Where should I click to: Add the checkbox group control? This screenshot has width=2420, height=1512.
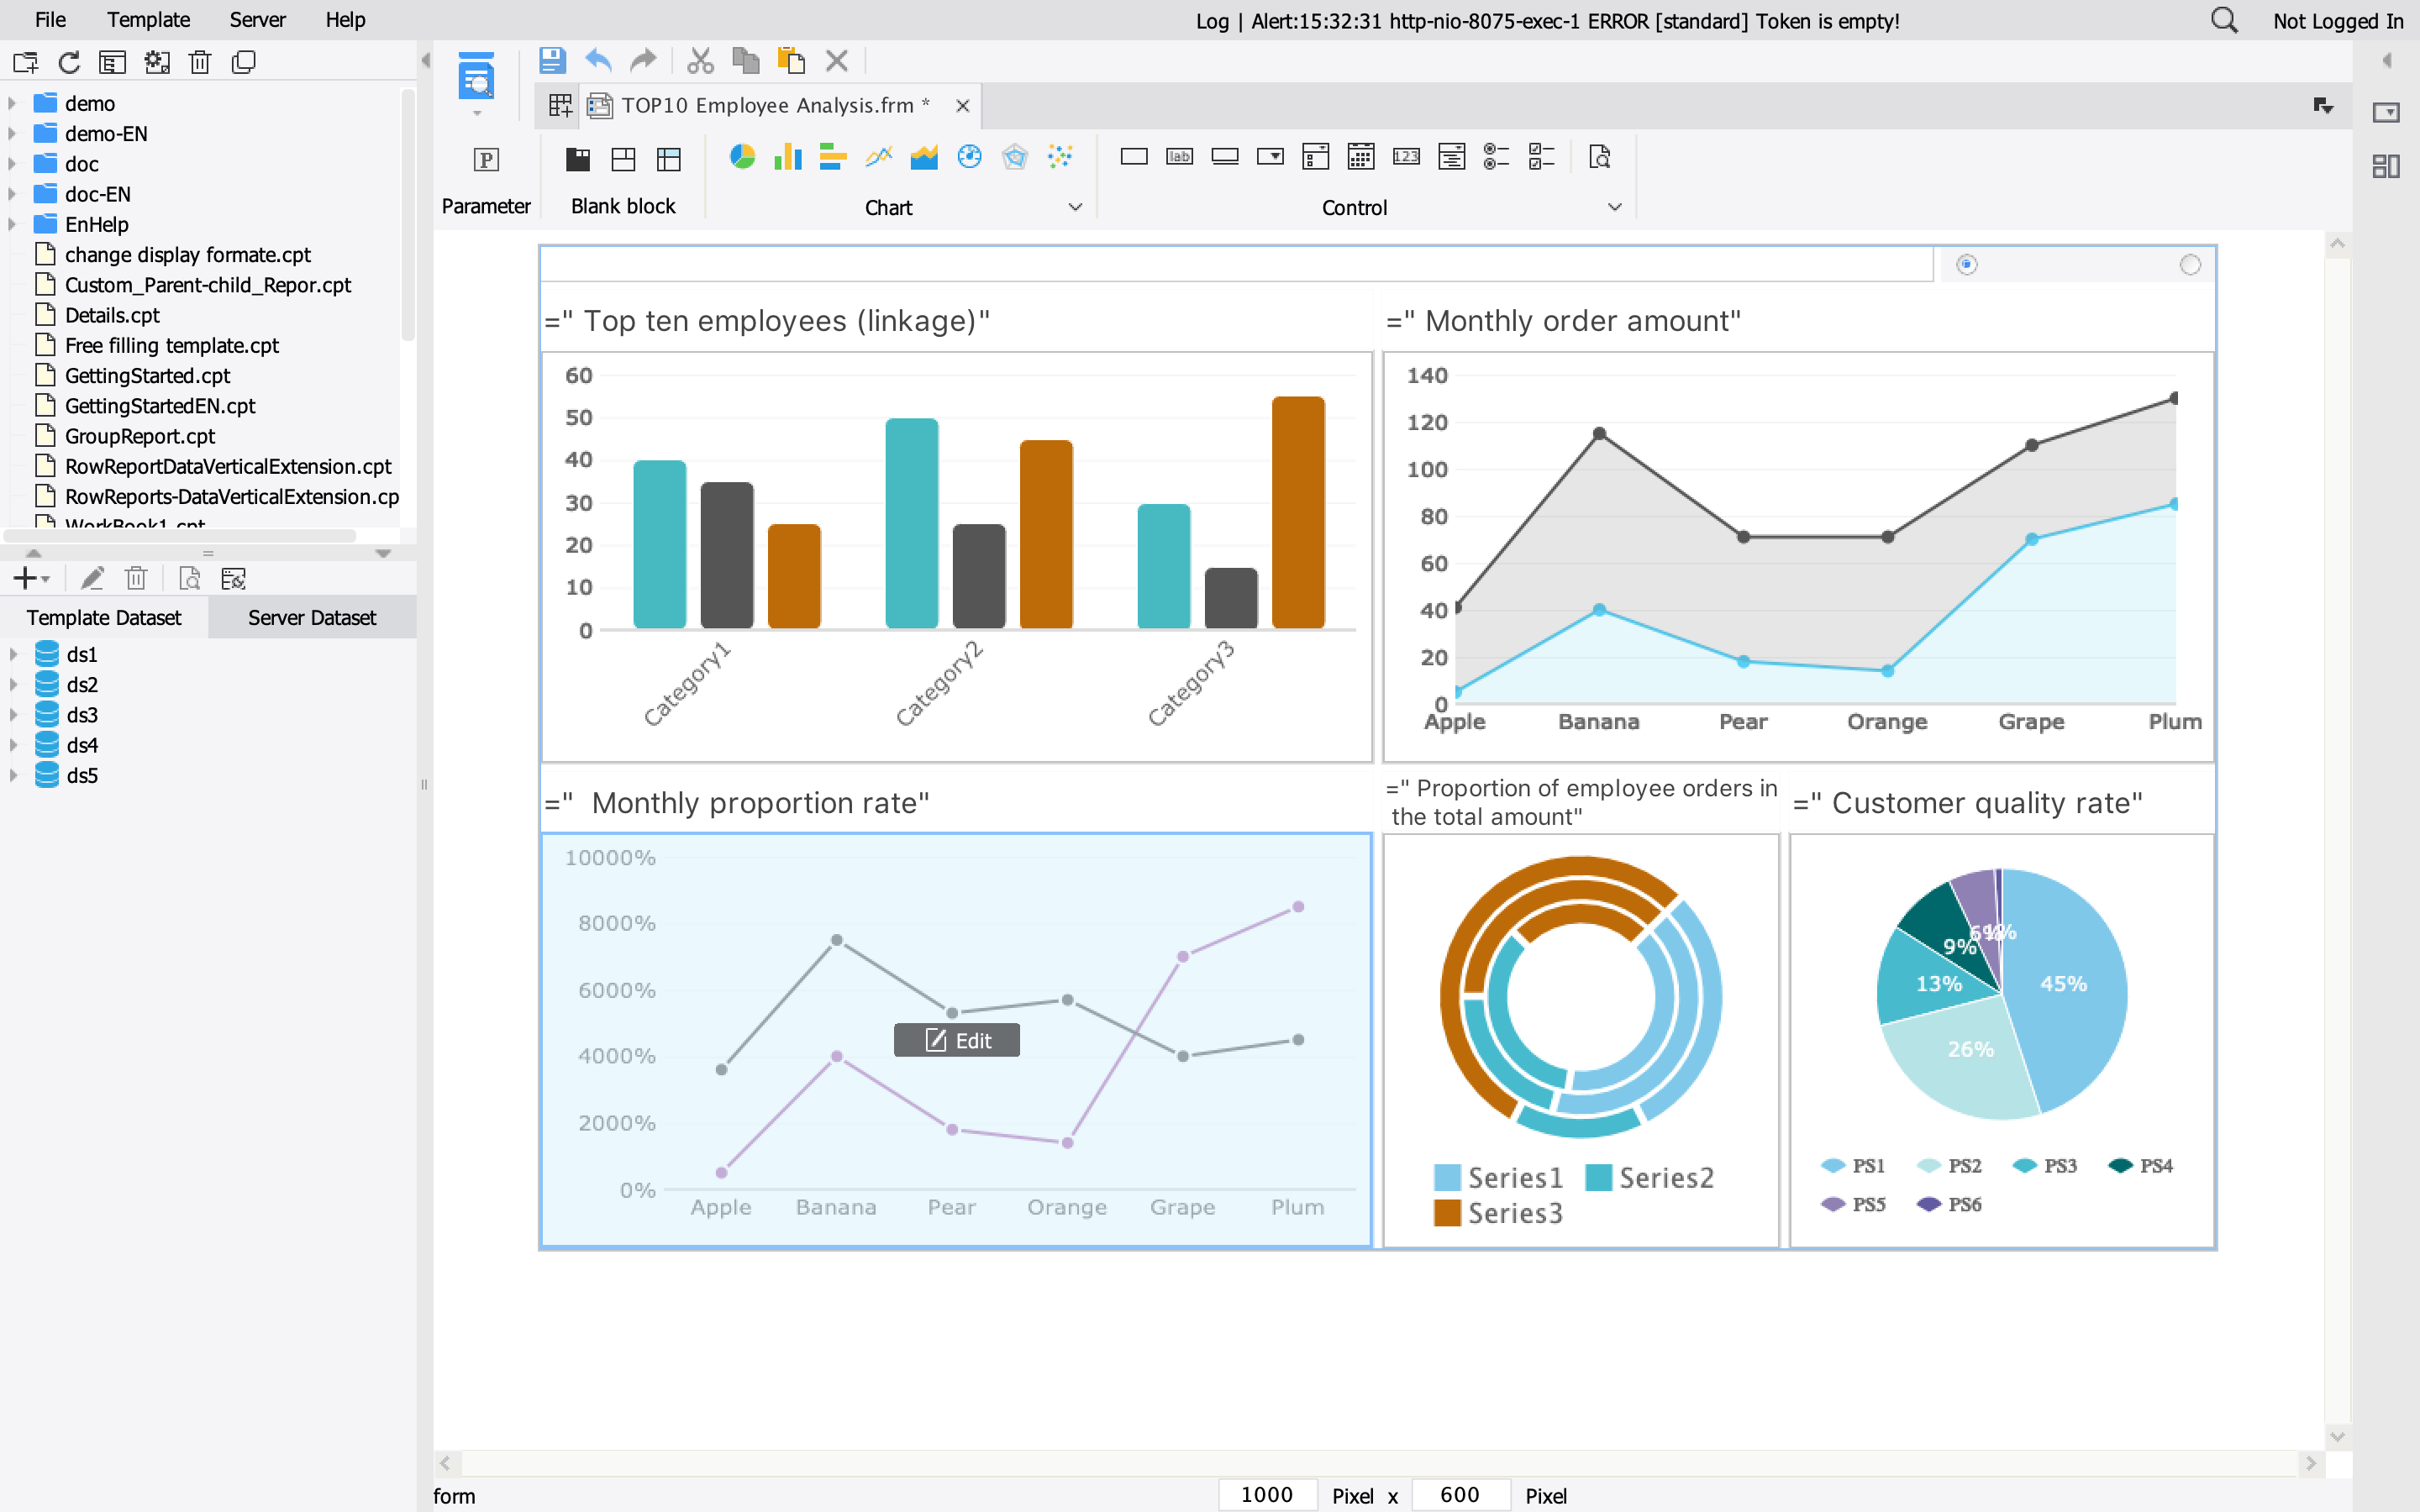click(1541, 157)
